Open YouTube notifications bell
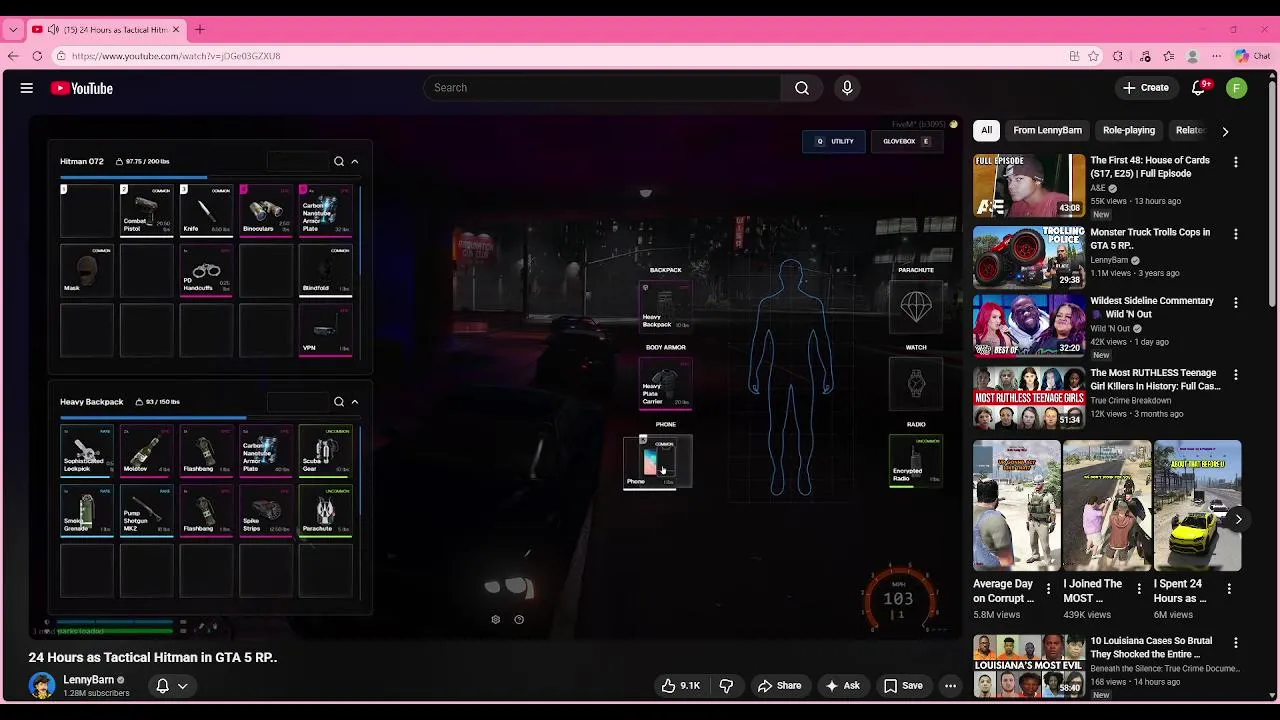 pyautogui.click(x=1198, y=88)
